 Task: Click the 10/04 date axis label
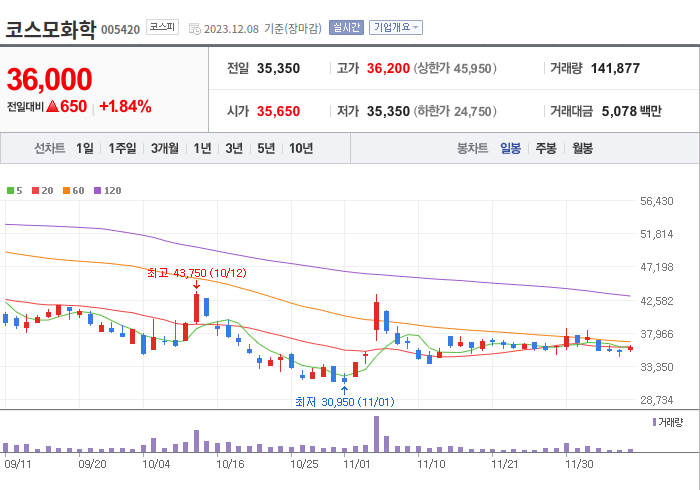(x=156, y=464)
